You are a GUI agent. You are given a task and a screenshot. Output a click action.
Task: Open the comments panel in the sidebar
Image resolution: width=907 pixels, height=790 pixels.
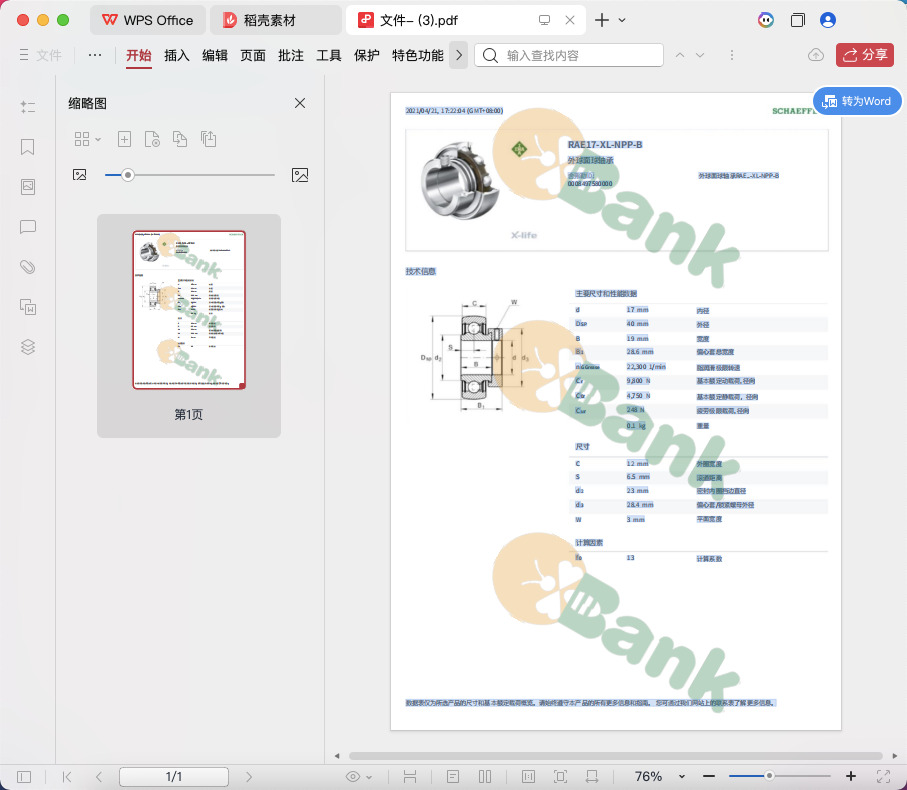(28, 227)
